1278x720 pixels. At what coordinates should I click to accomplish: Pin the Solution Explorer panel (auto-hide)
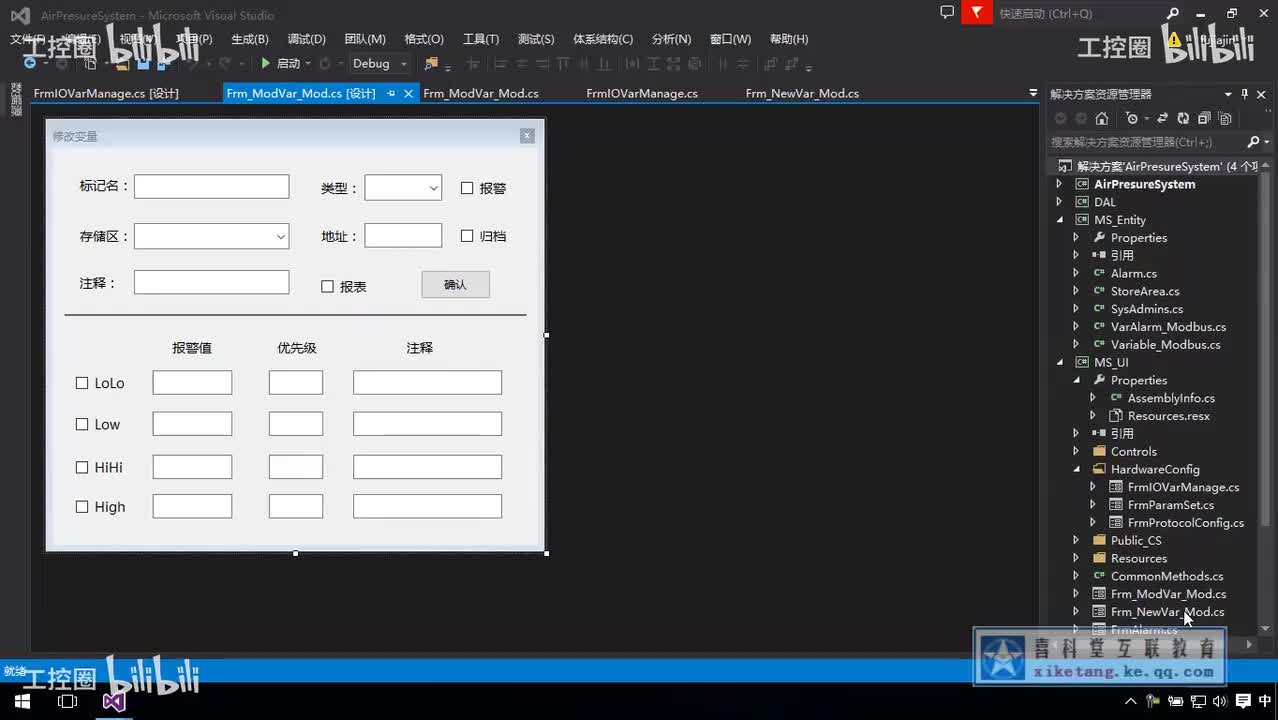[x=1244, y=94]
